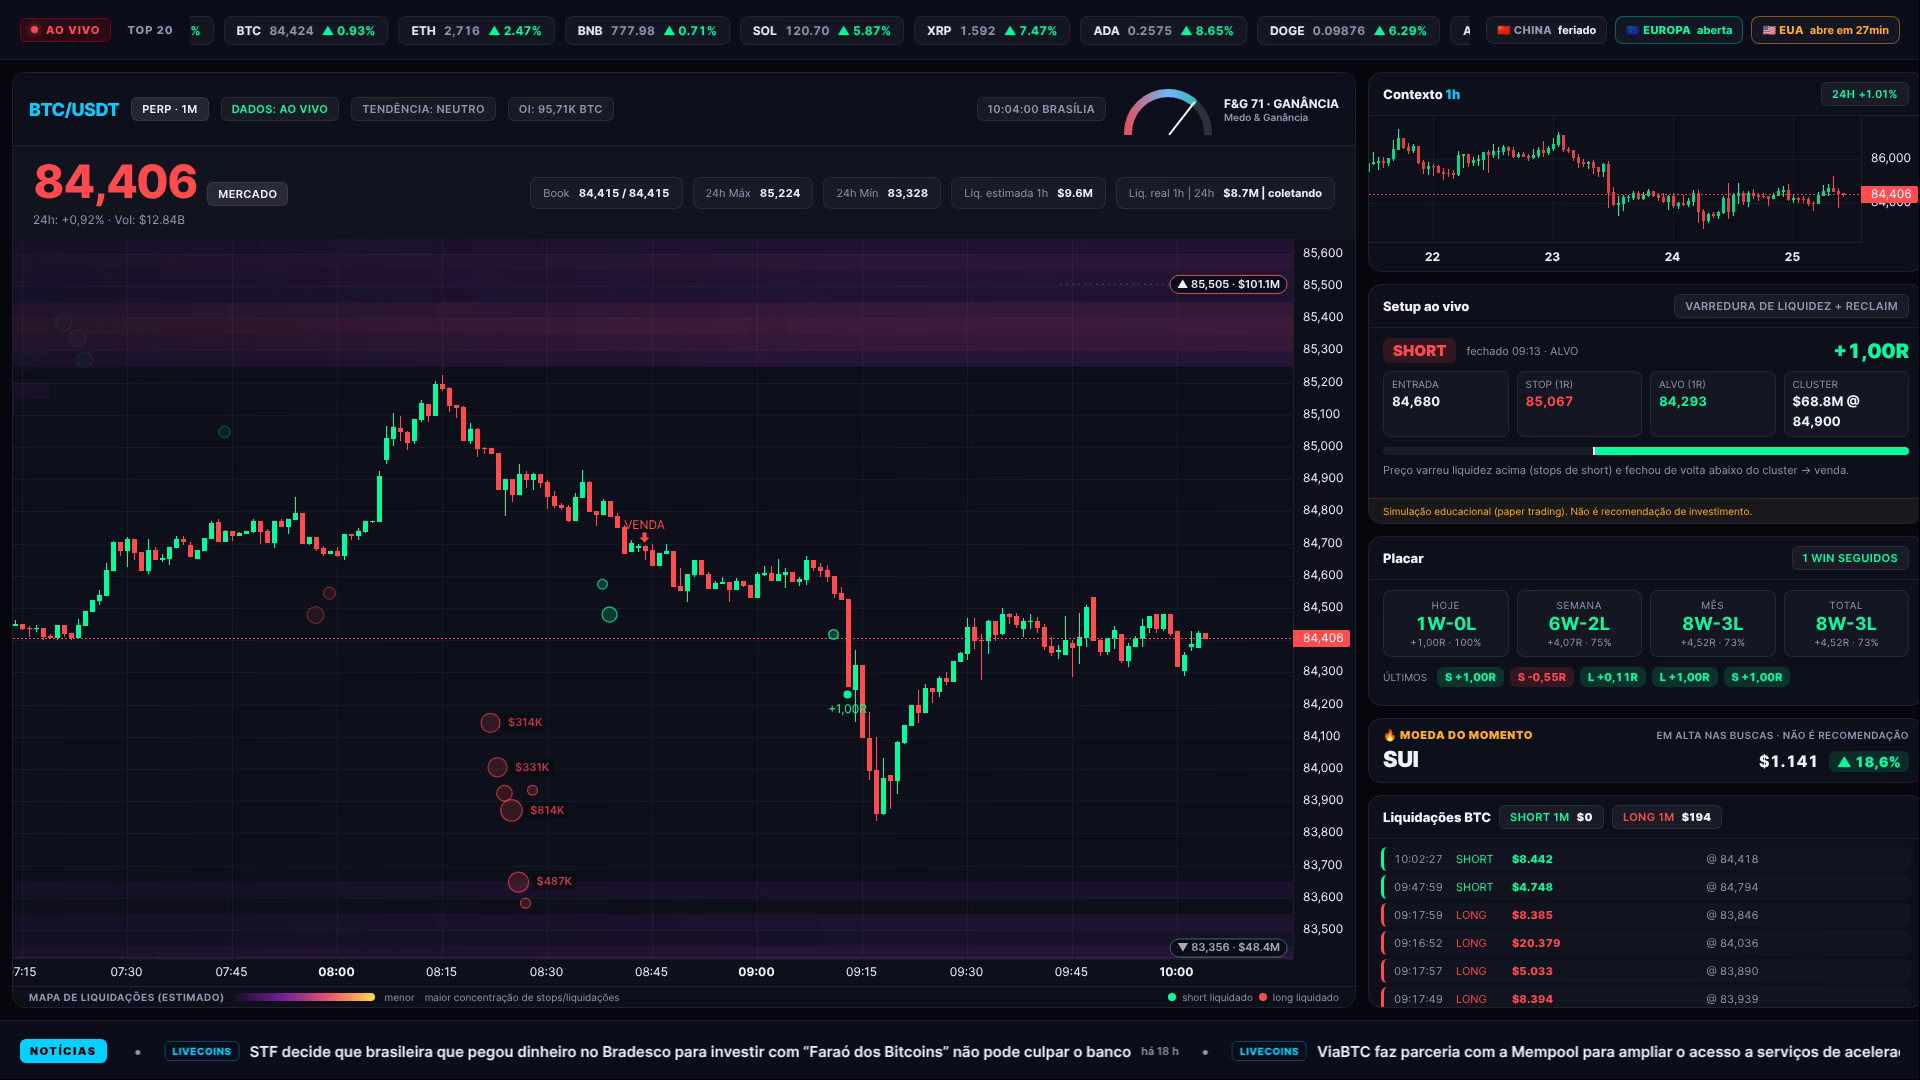Viewport: 1920px width, 1080px height.
Task: Select the TOTAL 8W-3L scoreboard card
Action: 1846,623
